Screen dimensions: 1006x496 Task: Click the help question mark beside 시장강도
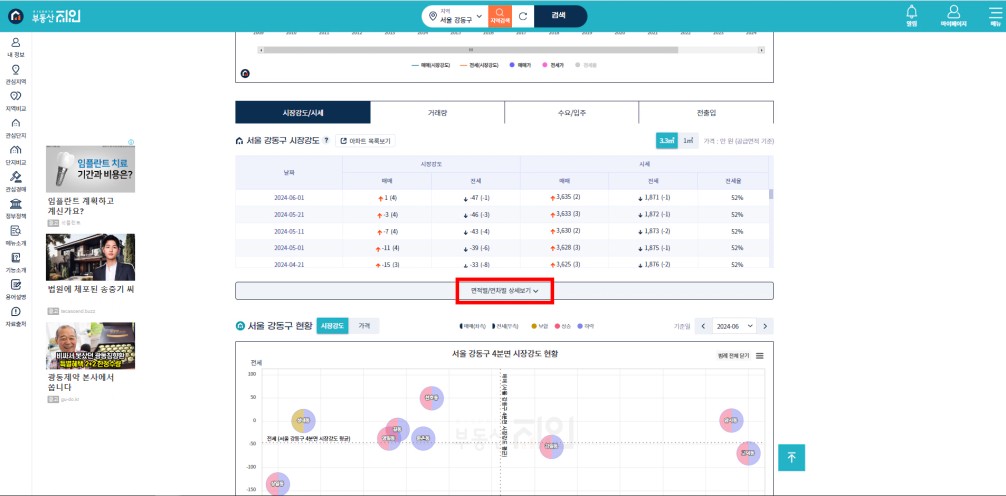click(326, 141)
